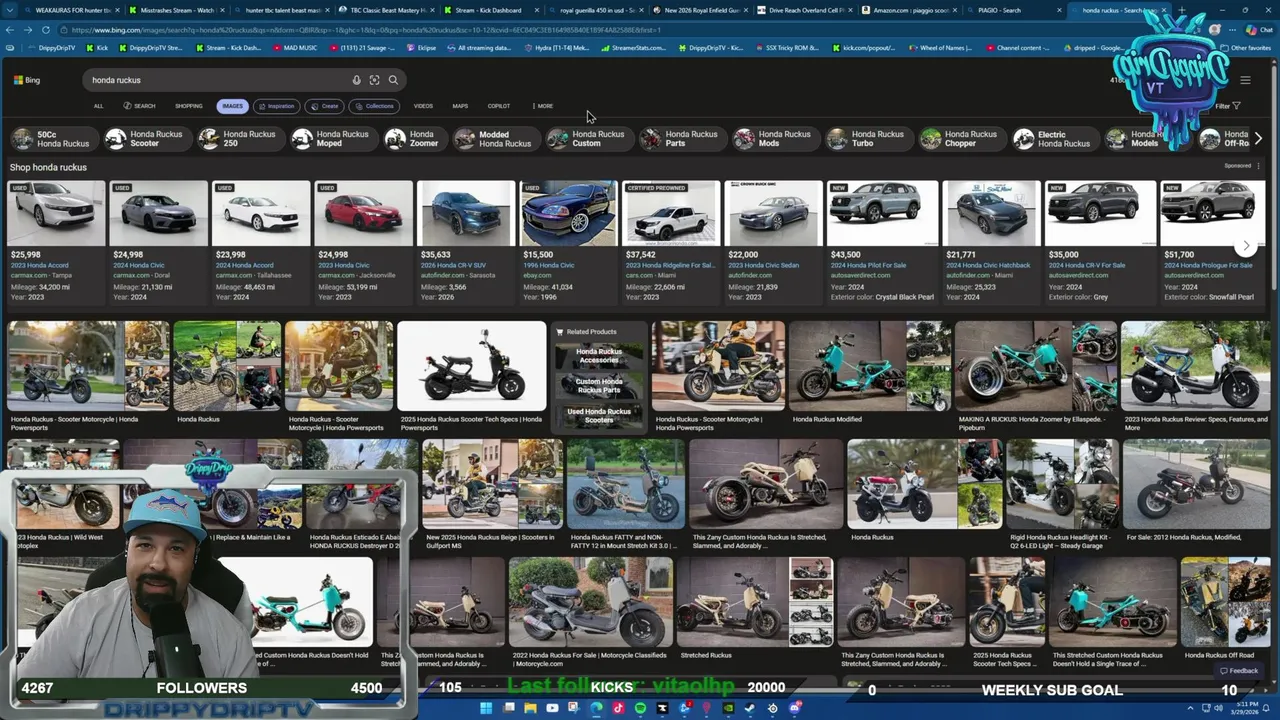Open the Bing hamburger menu
This screenshot has height=720, width=1280.
coord(1245,80)
